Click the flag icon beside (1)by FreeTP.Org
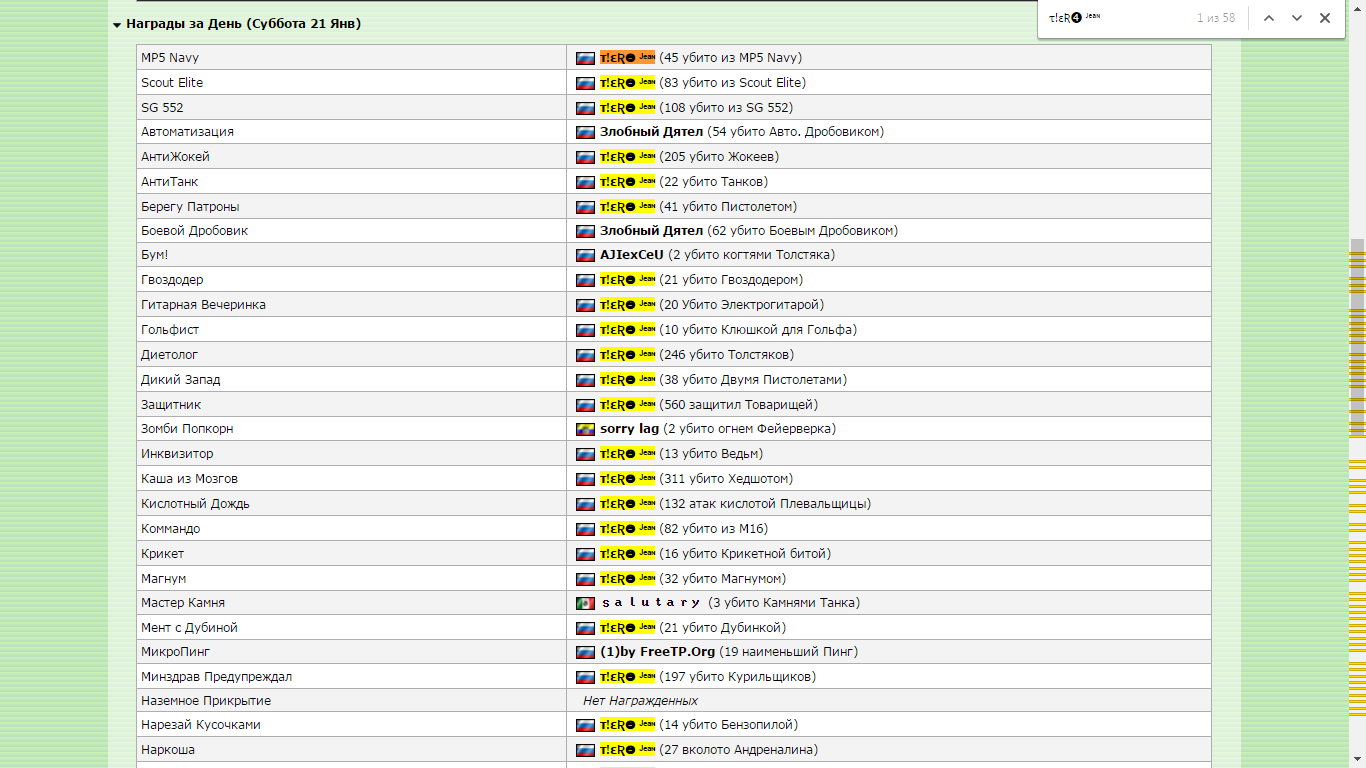 pyautogui.click(x=585, y=652)
